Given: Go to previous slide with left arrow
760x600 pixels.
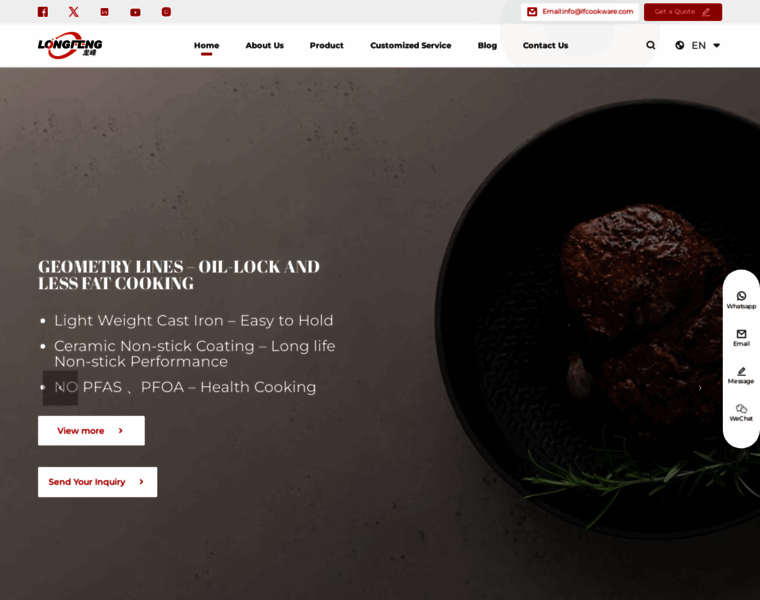Looking at the screenshot, I should [x=60, y=388].
